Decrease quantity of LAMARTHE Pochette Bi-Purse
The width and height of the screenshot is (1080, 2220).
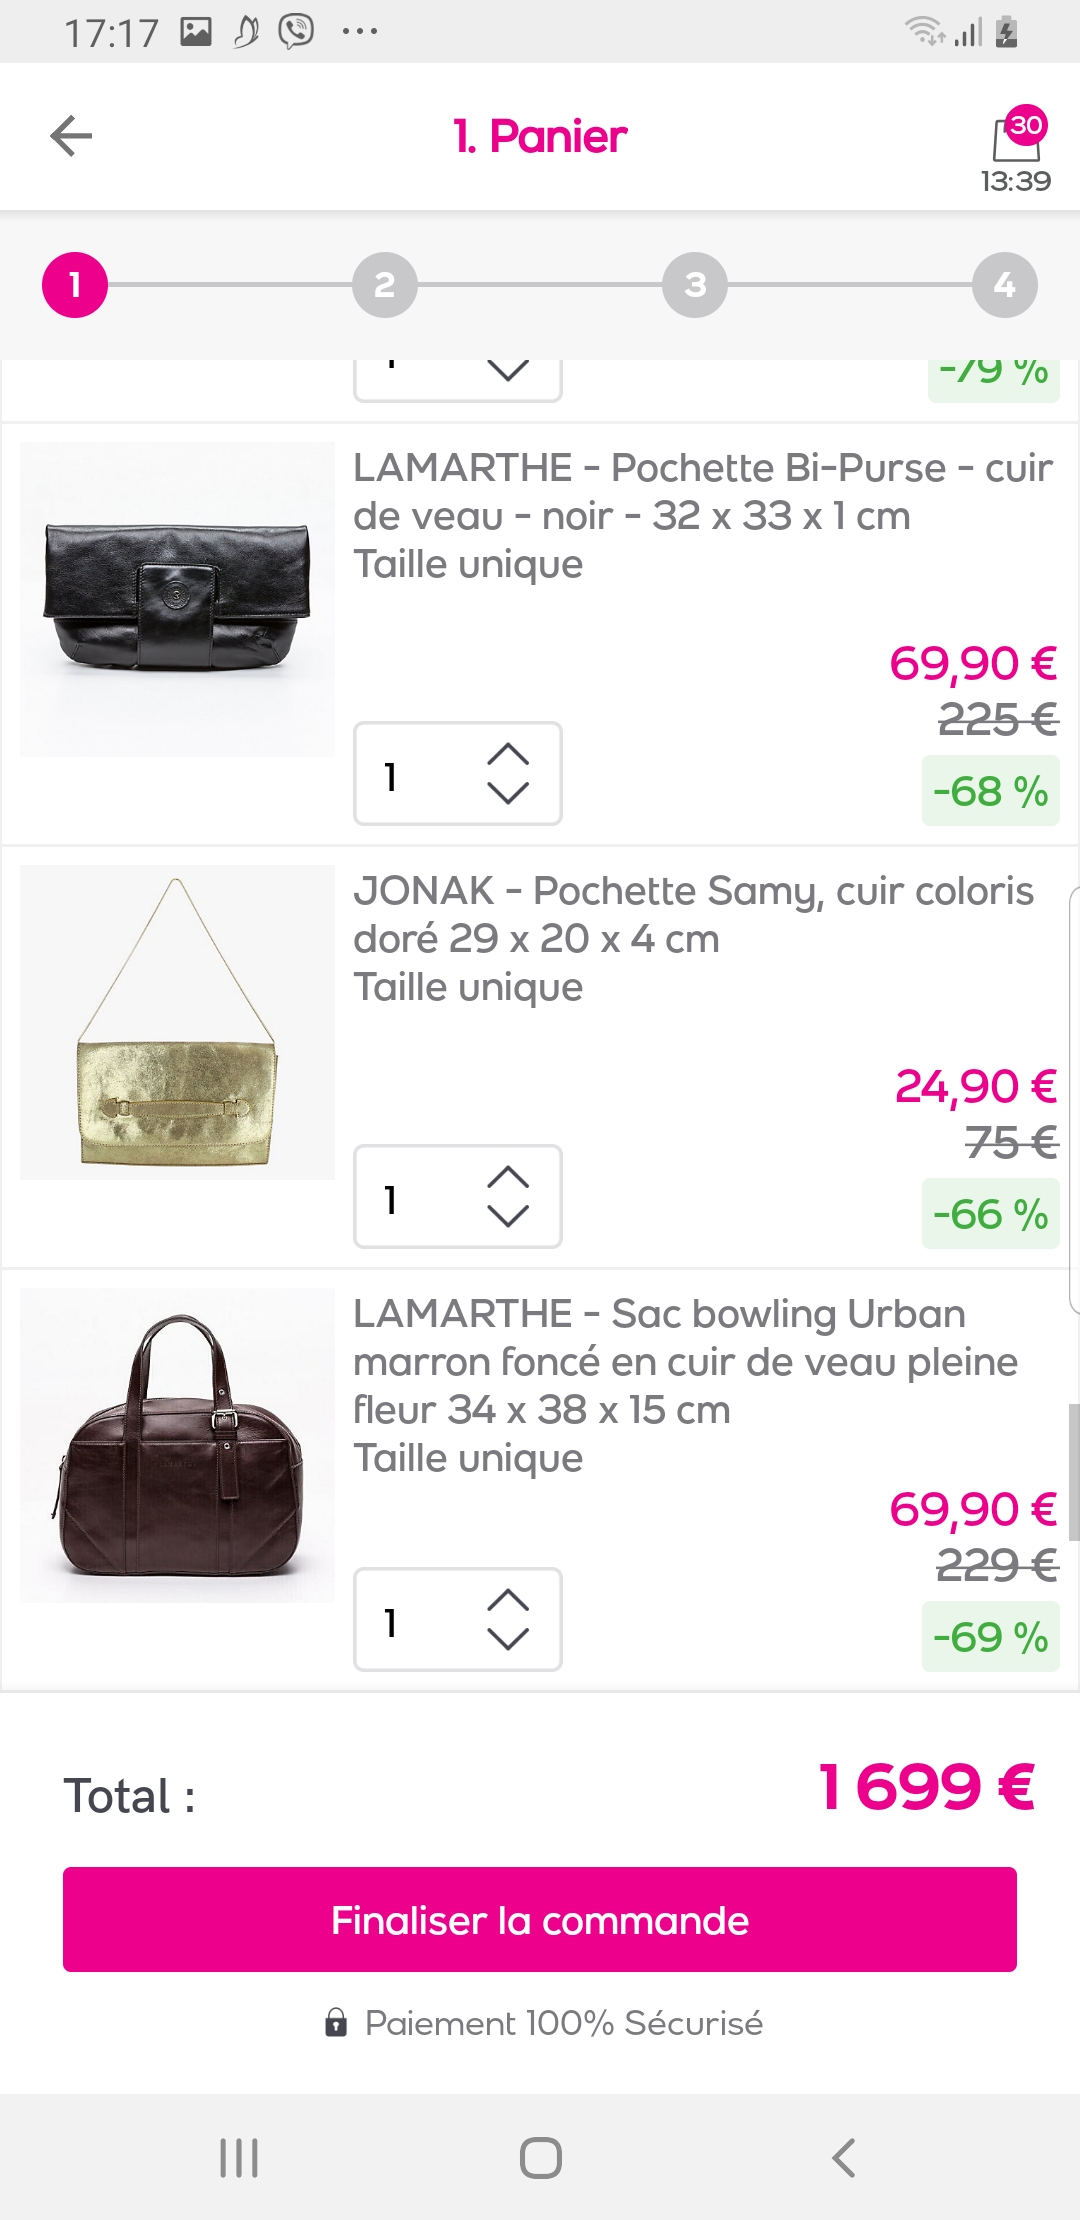[508, 794]
